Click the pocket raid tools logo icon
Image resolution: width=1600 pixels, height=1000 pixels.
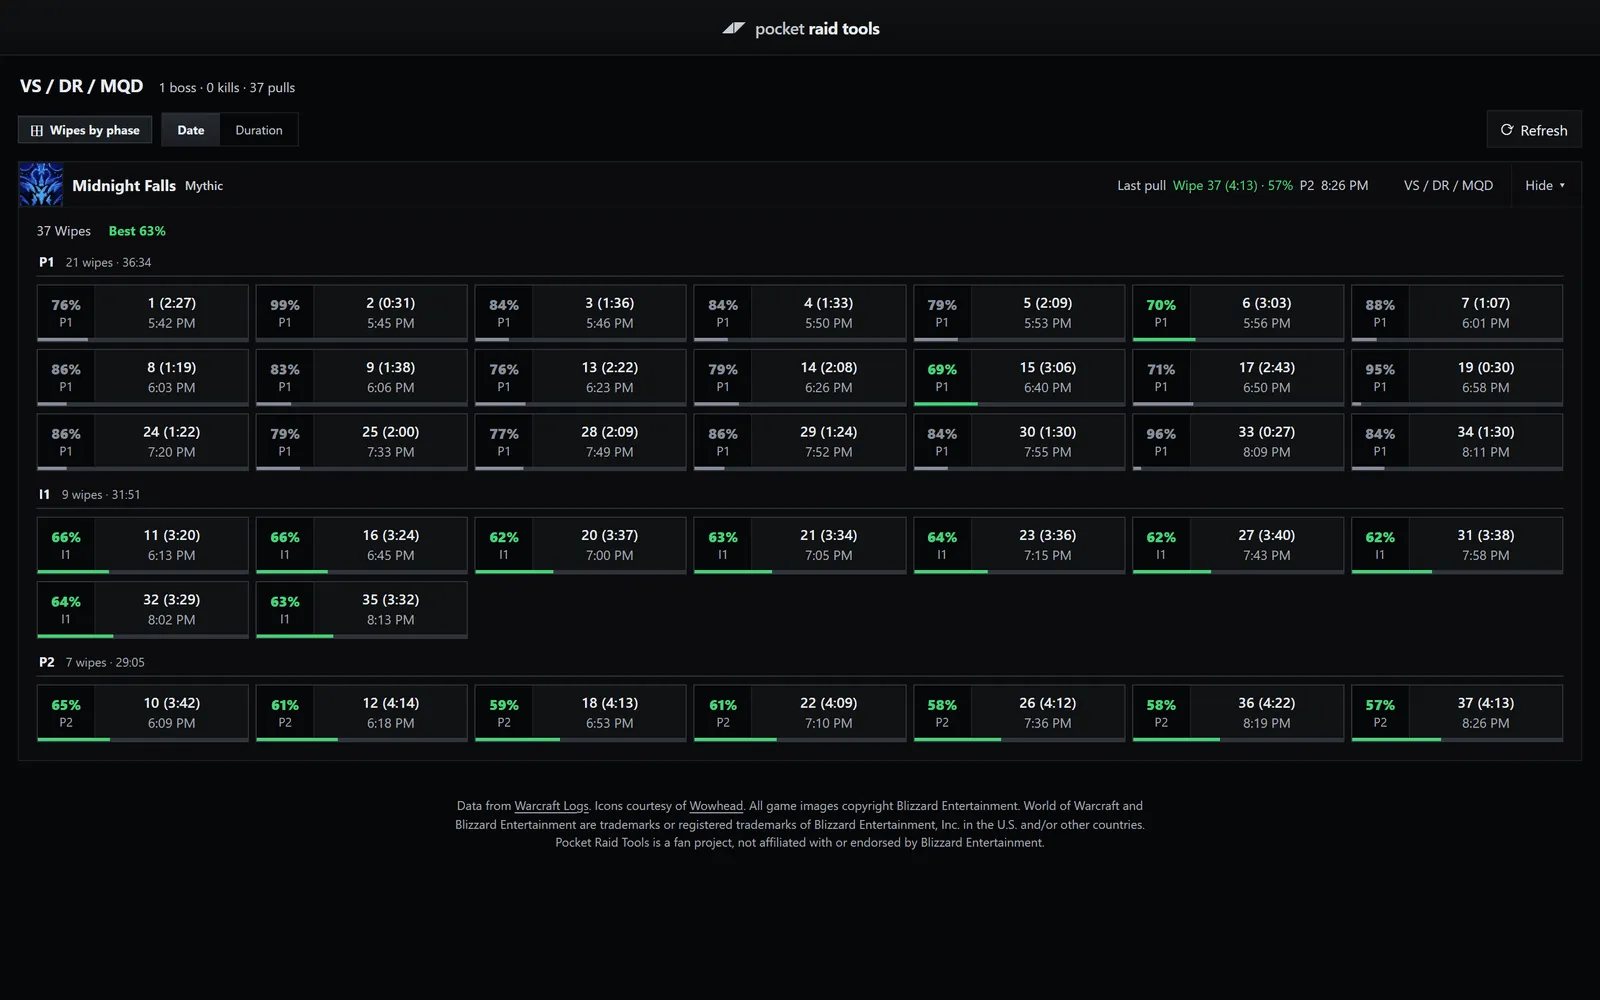point(734,29)
